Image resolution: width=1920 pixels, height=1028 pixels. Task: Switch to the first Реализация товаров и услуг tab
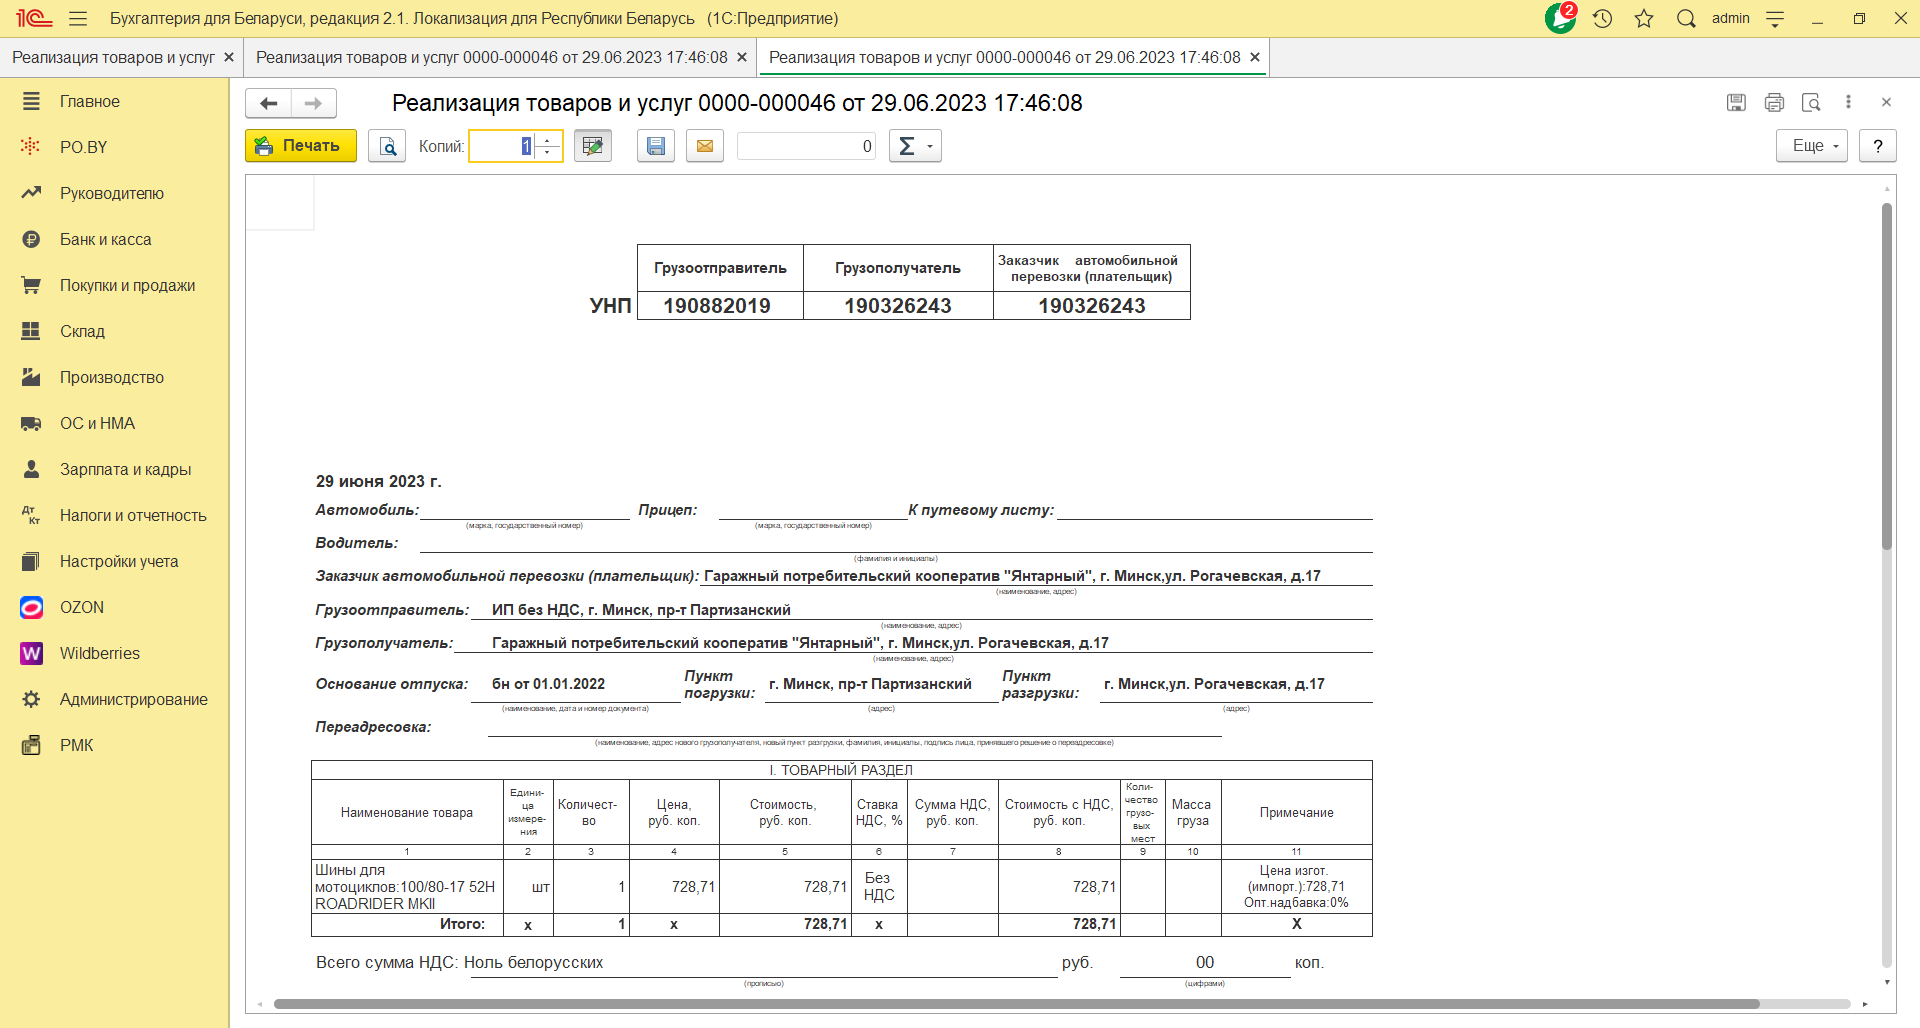pyautogui.click(x=113, y=57)
